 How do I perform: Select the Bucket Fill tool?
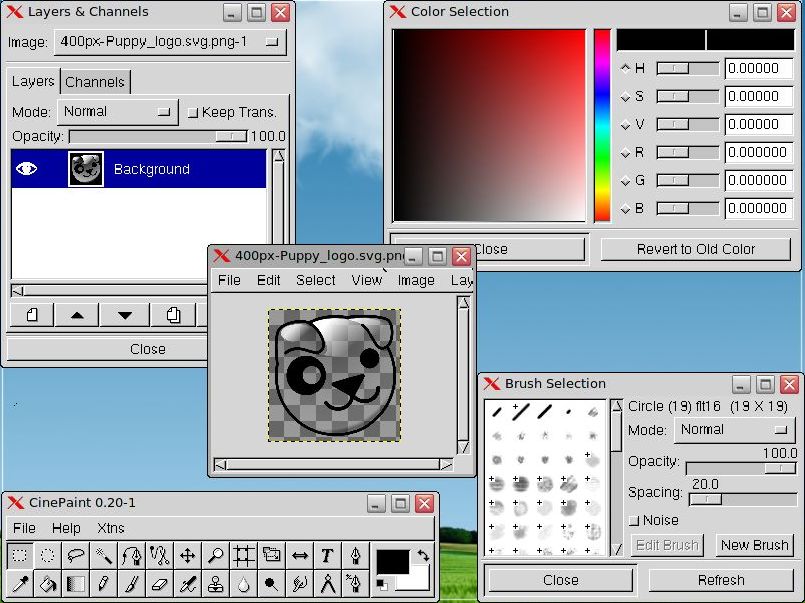click(x=48, y=583)
